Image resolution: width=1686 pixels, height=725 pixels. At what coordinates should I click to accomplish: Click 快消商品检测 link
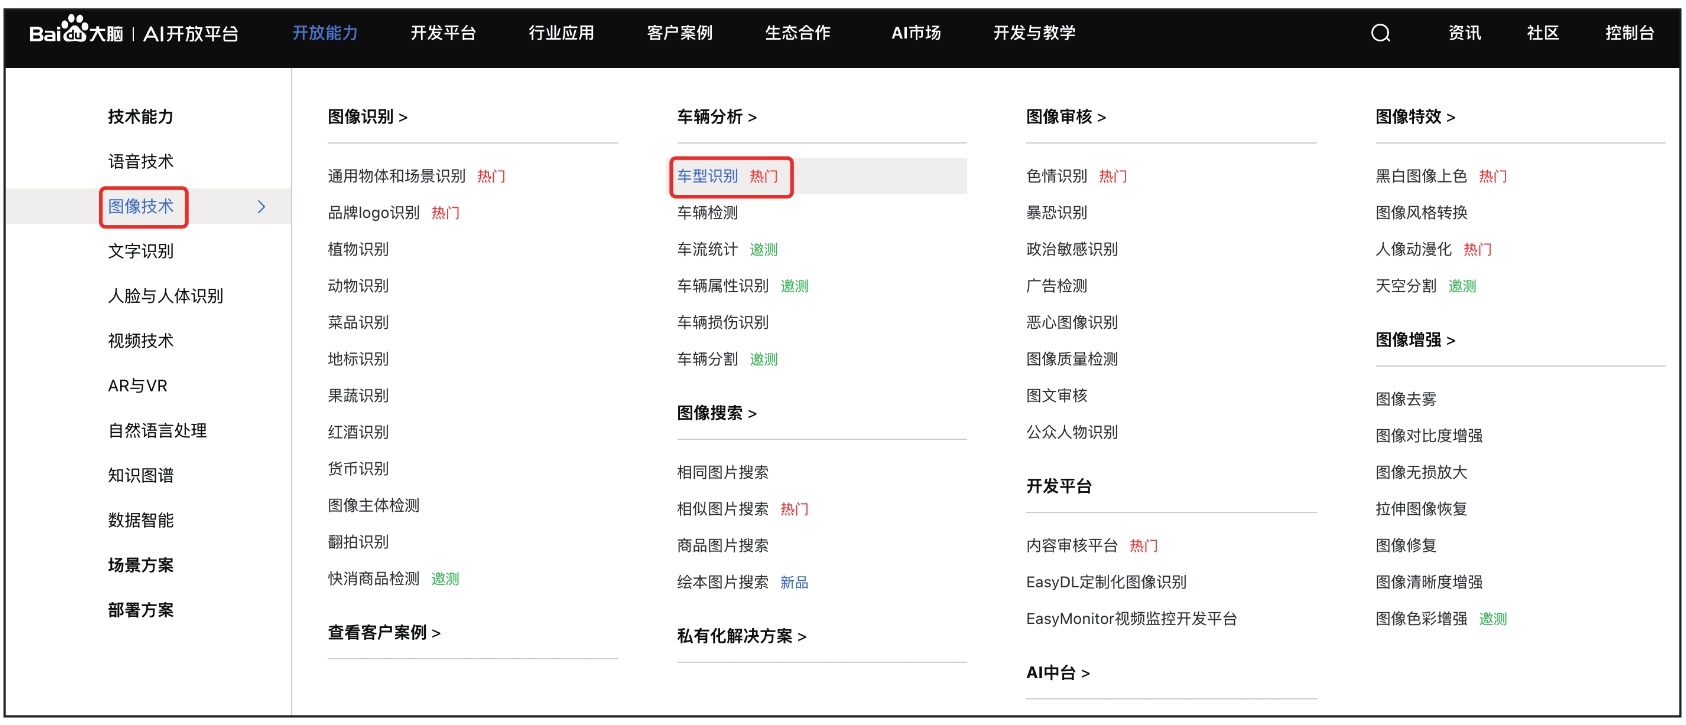(x=374, y=579)
